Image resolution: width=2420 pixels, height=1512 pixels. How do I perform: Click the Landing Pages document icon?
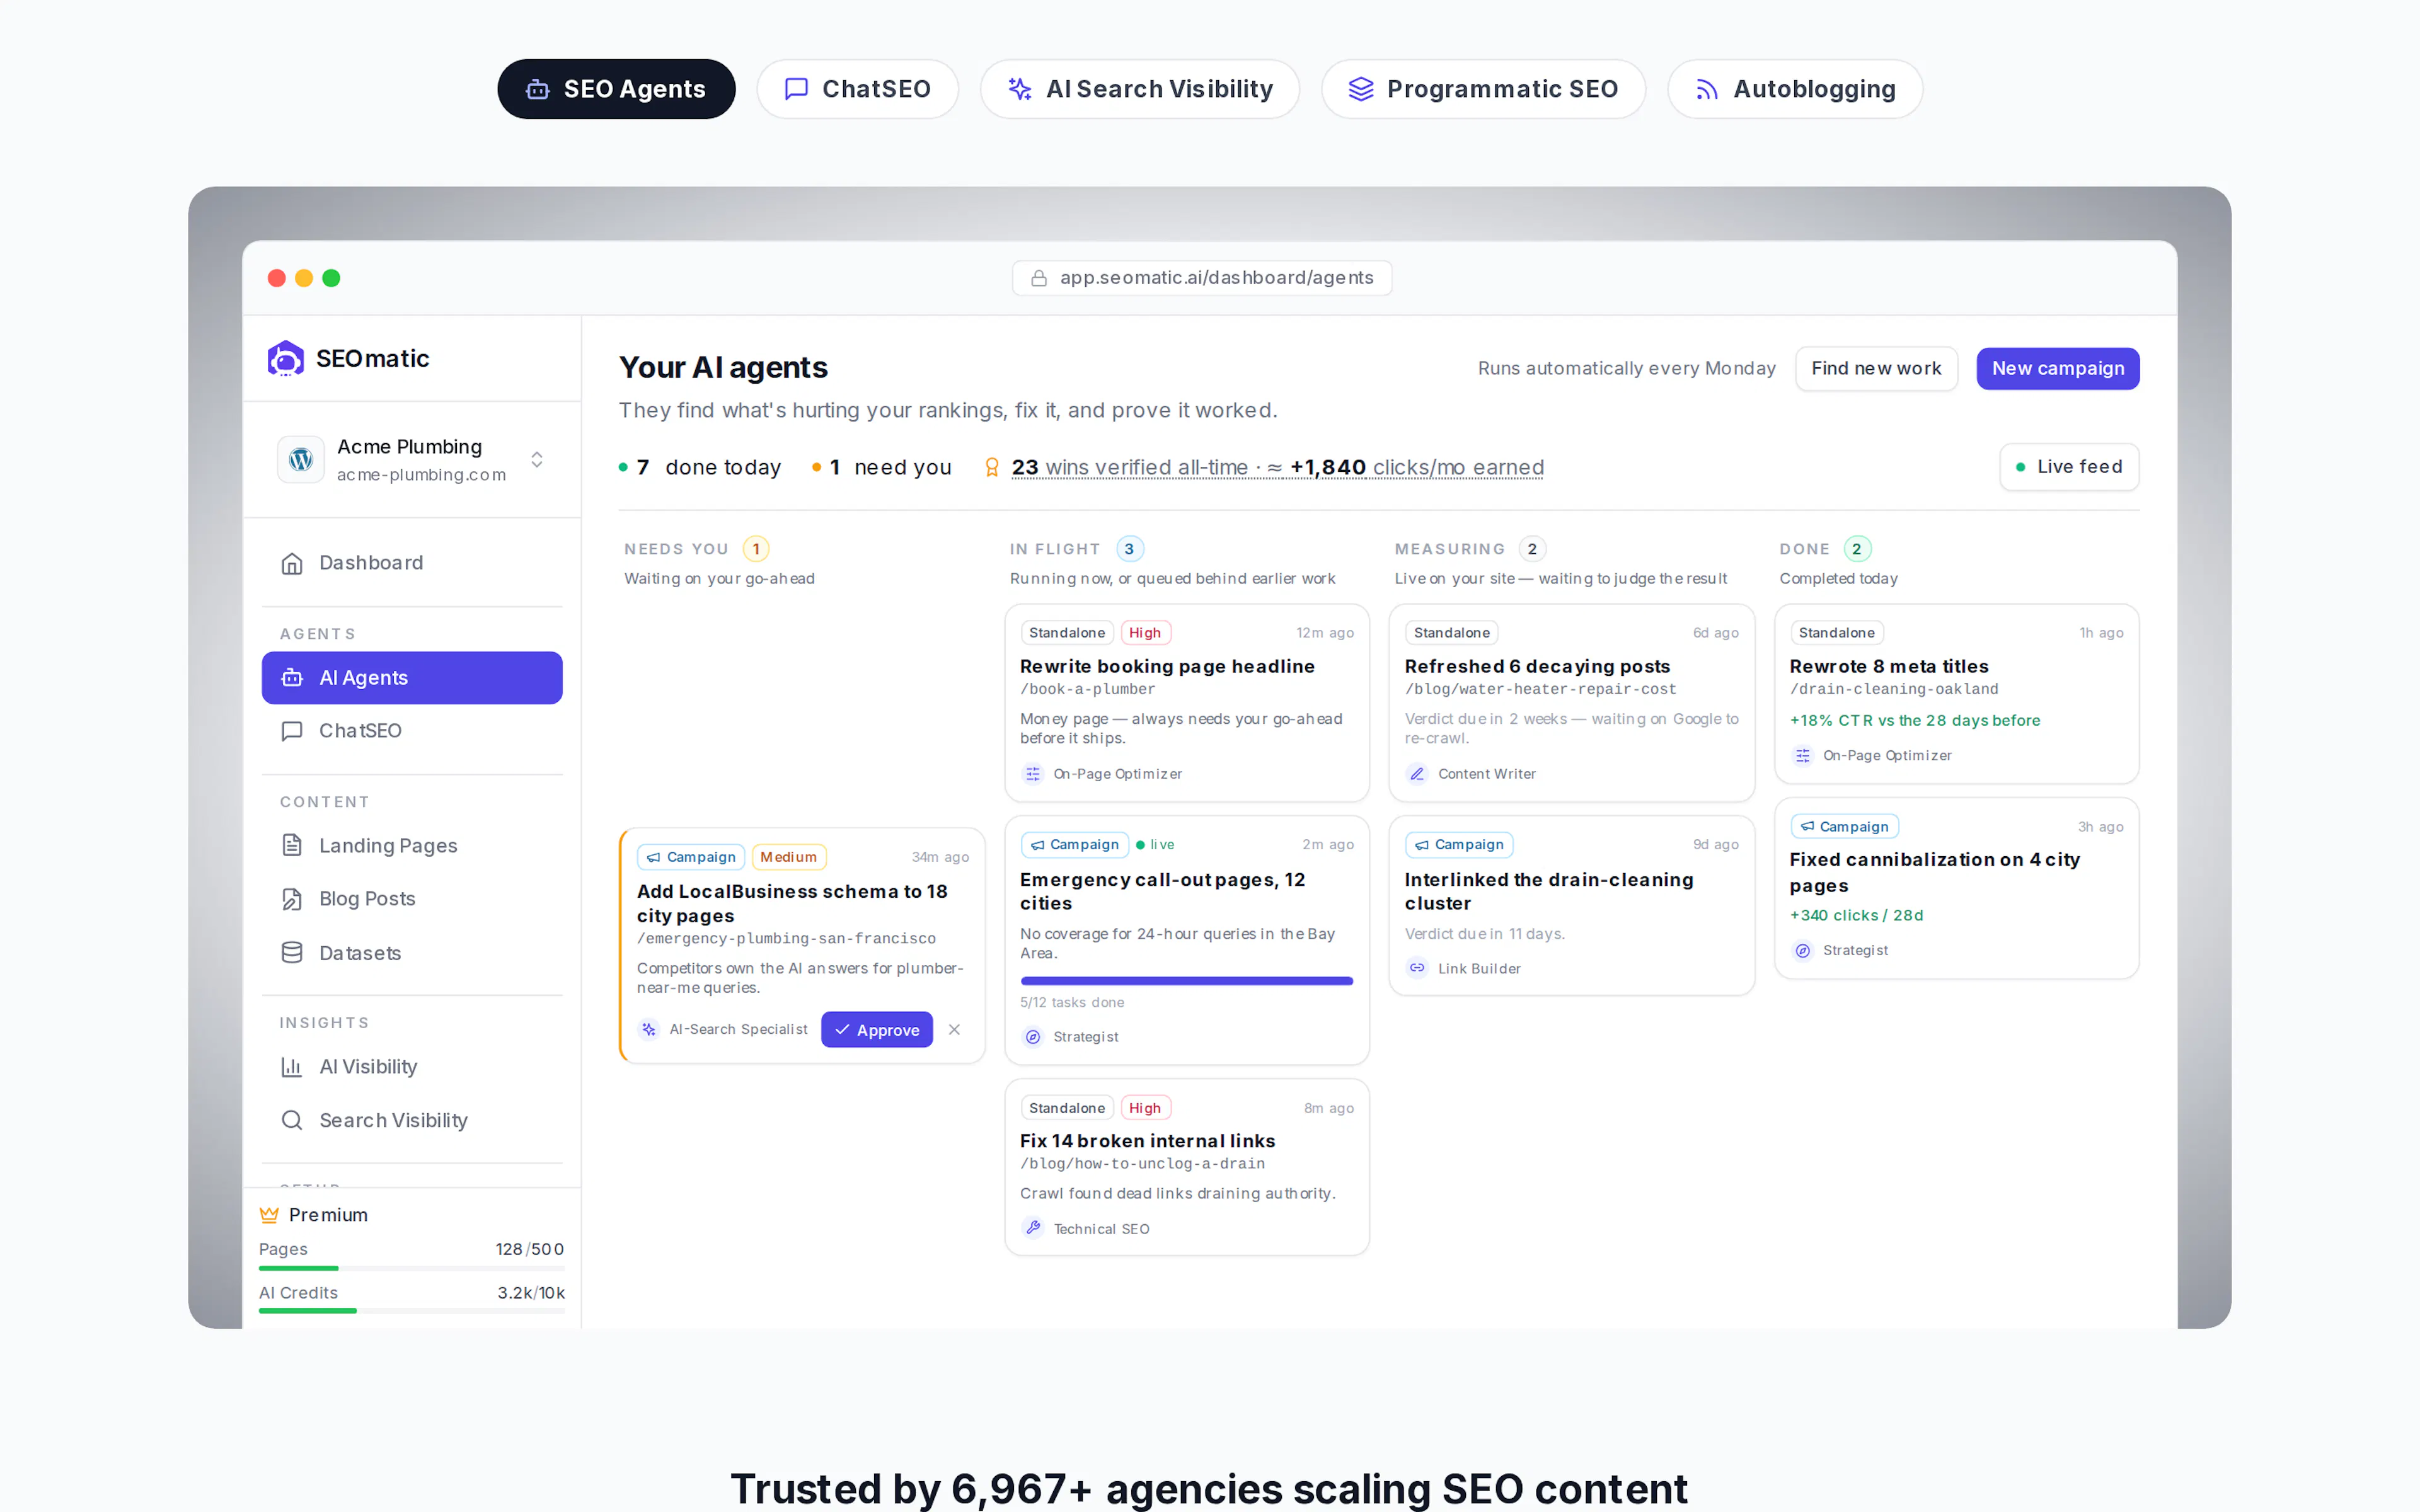[292, 845]
